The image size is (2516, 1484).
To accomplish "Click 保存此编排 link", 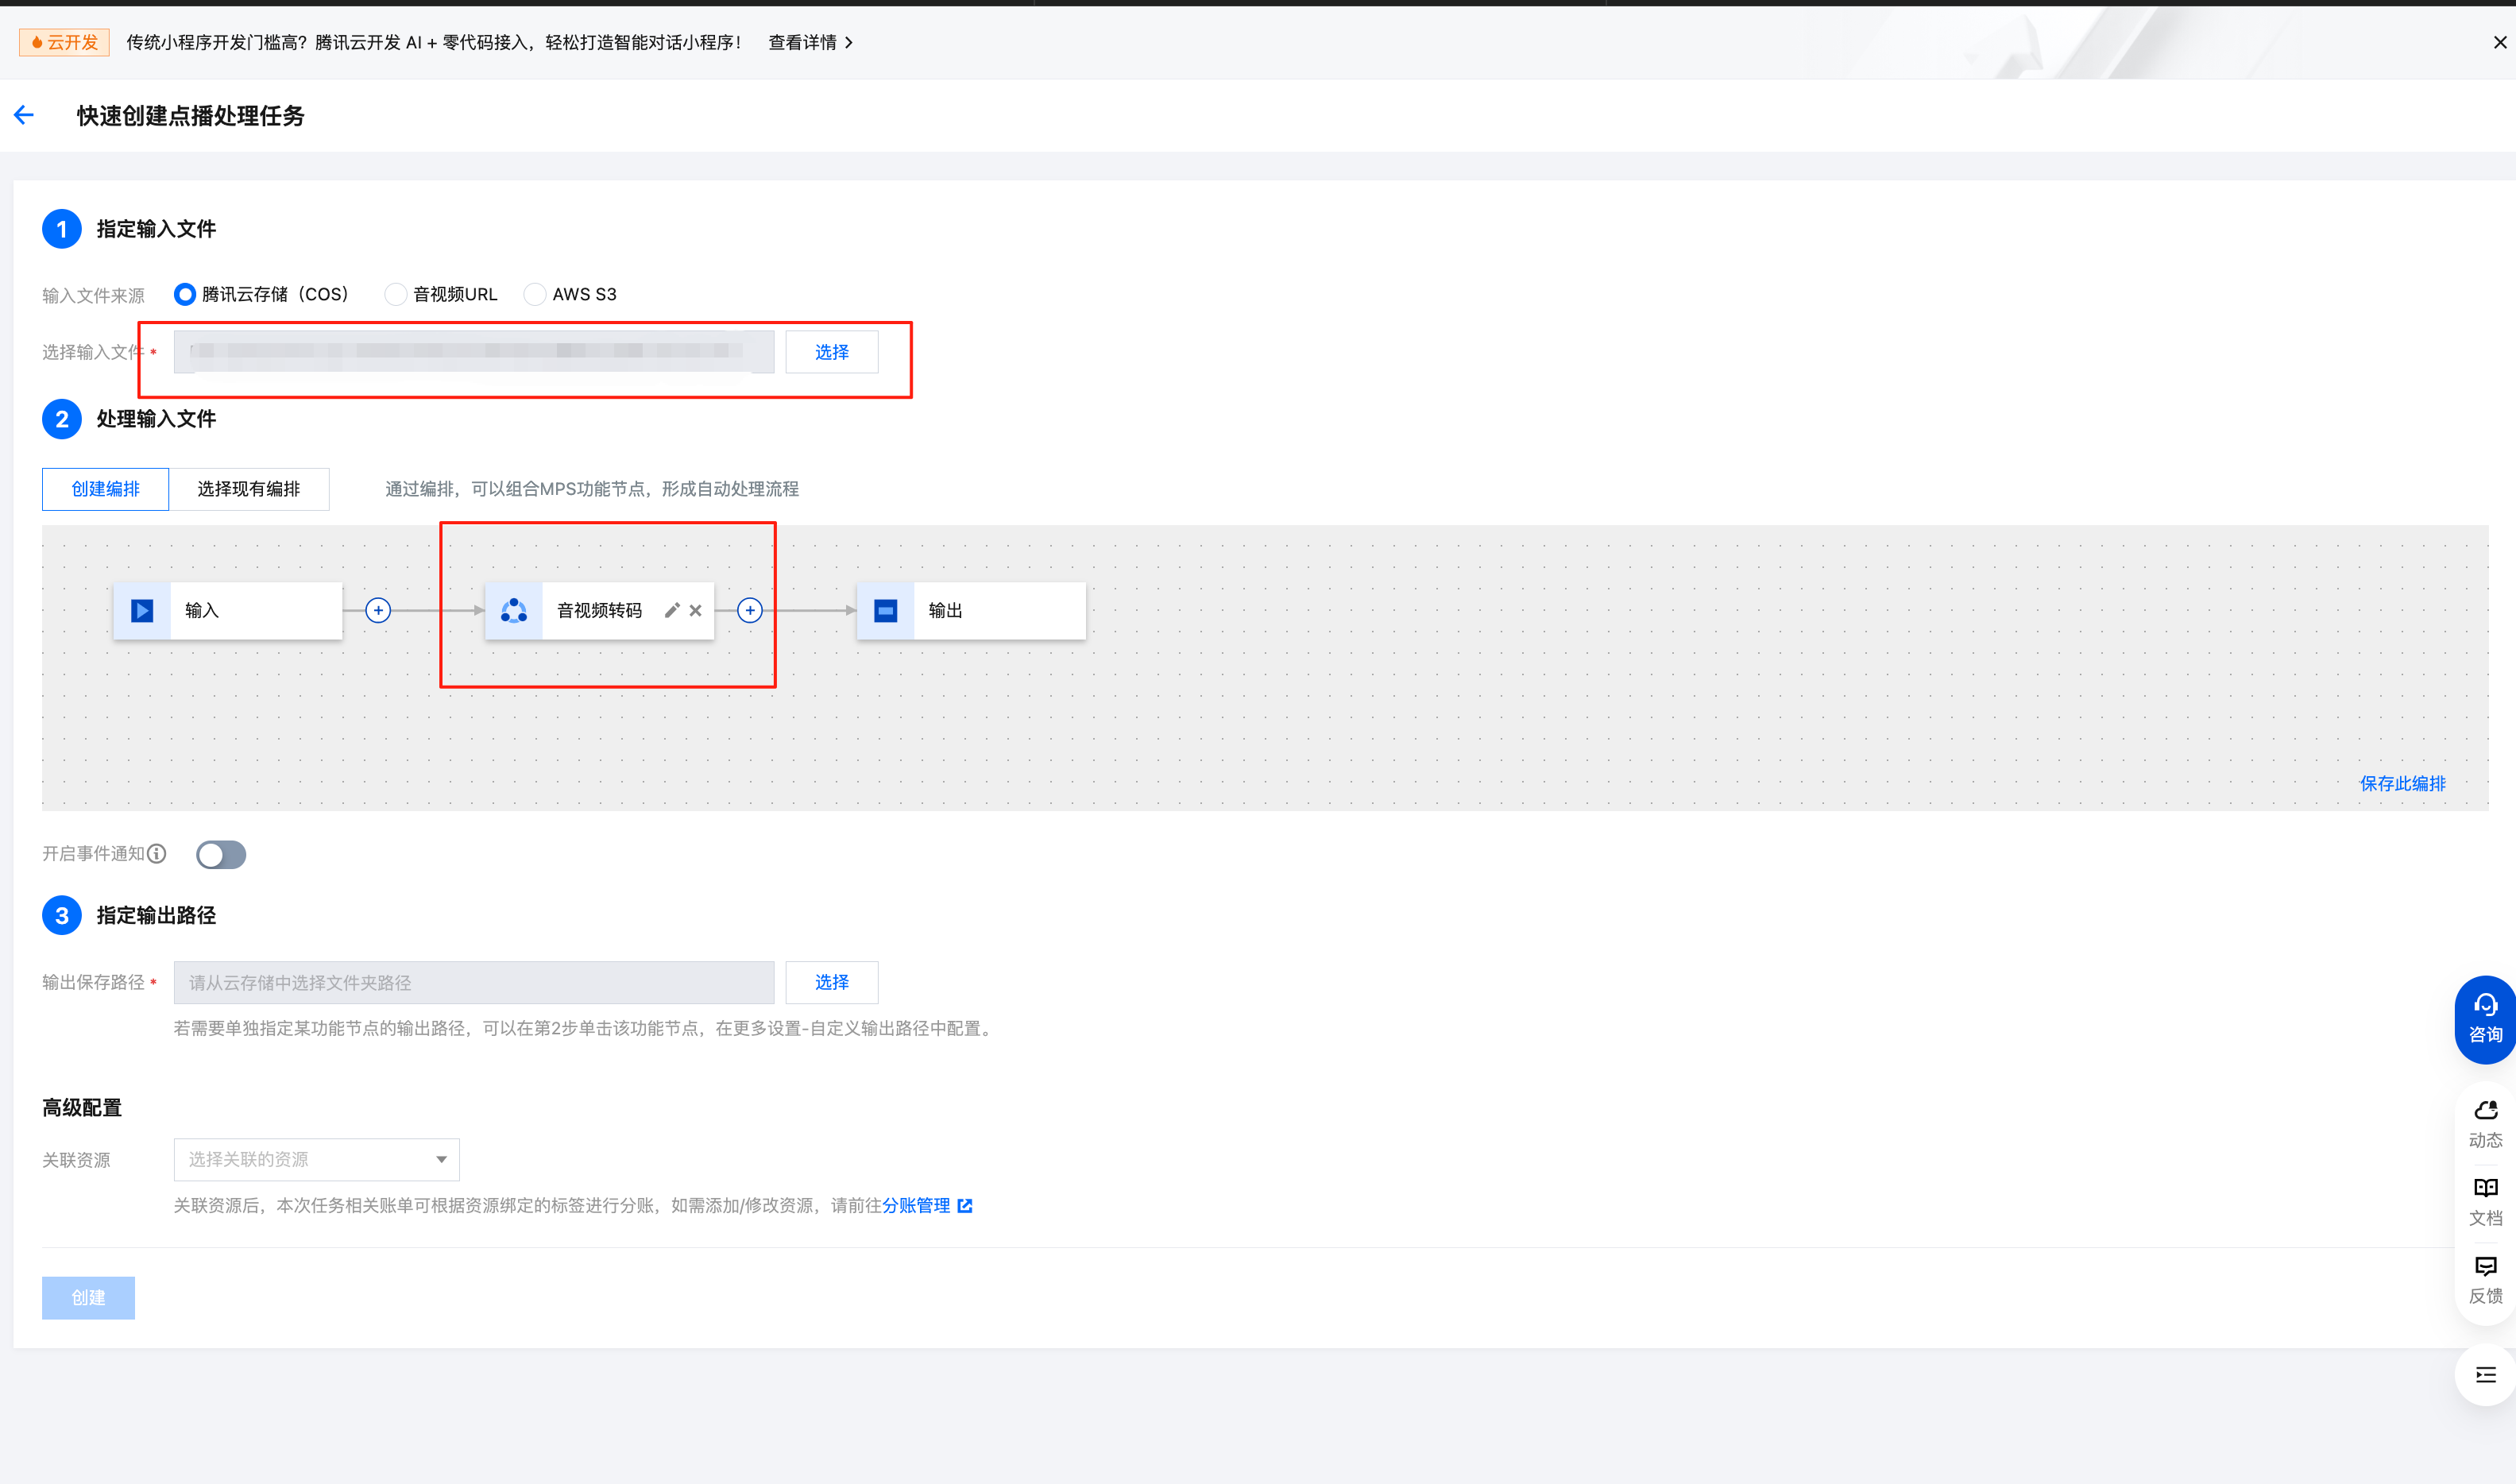I will (2402, 783).
